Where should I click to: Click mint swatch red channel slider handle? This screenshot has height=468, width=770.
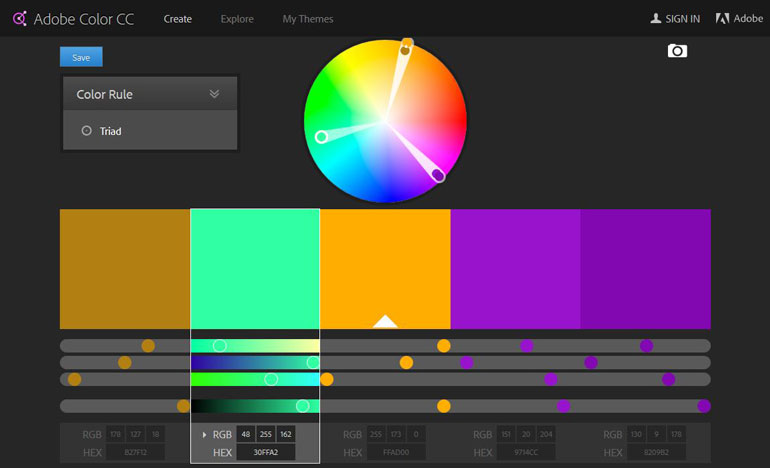[x=220, y=346]
